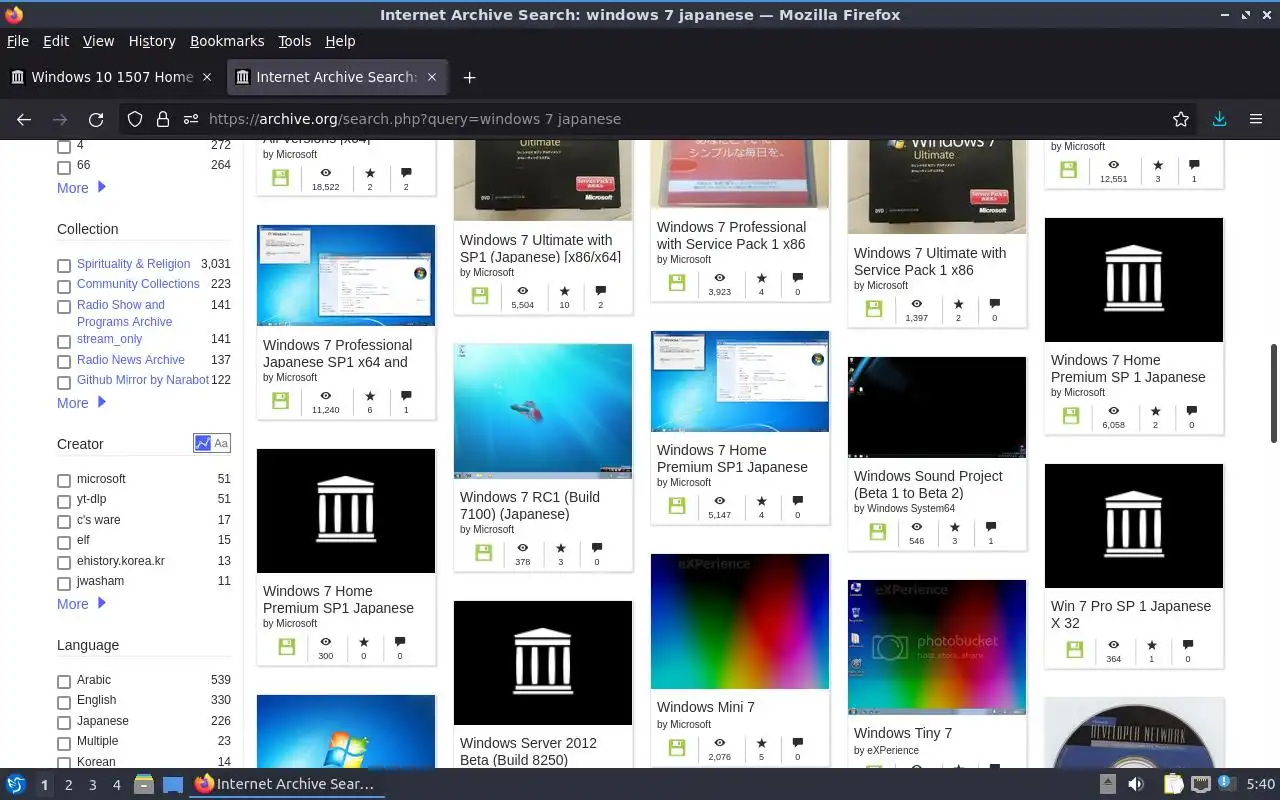Click the software icon under Windows Sound Project

(x=878, y=531)
